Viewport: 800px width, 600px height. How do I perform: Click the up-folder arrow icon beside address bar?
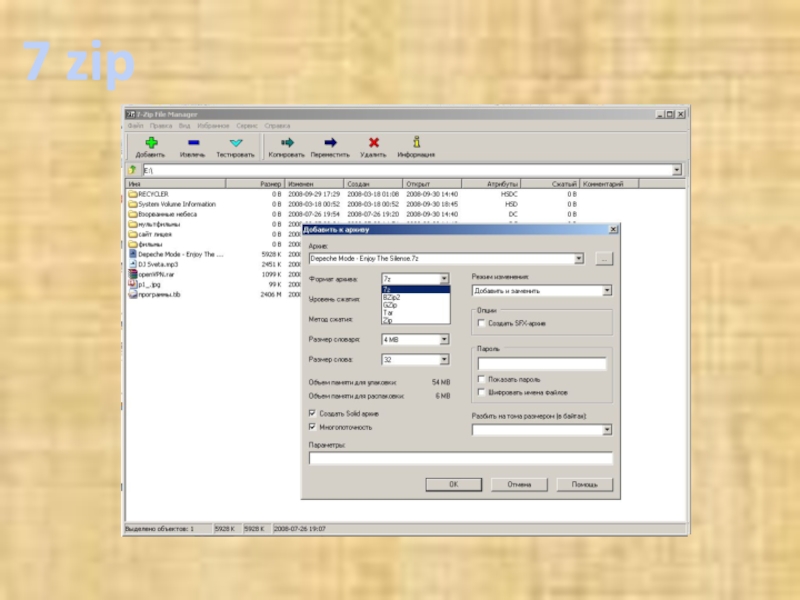coord(133,170)
